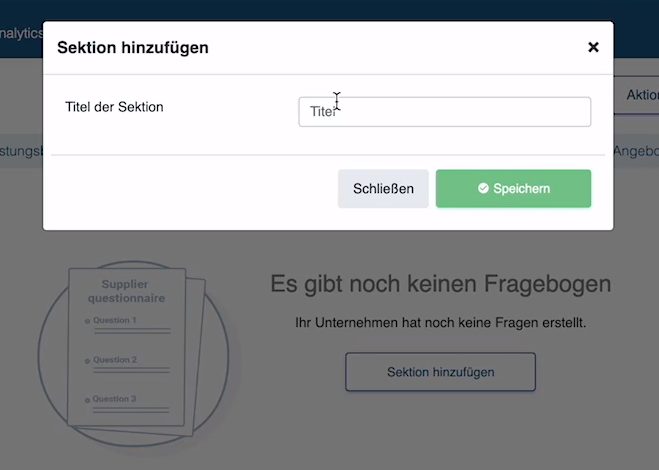The image size is (659, 470).
Task: Open the tab at the left edge
Action: click(x=21, y=151)
